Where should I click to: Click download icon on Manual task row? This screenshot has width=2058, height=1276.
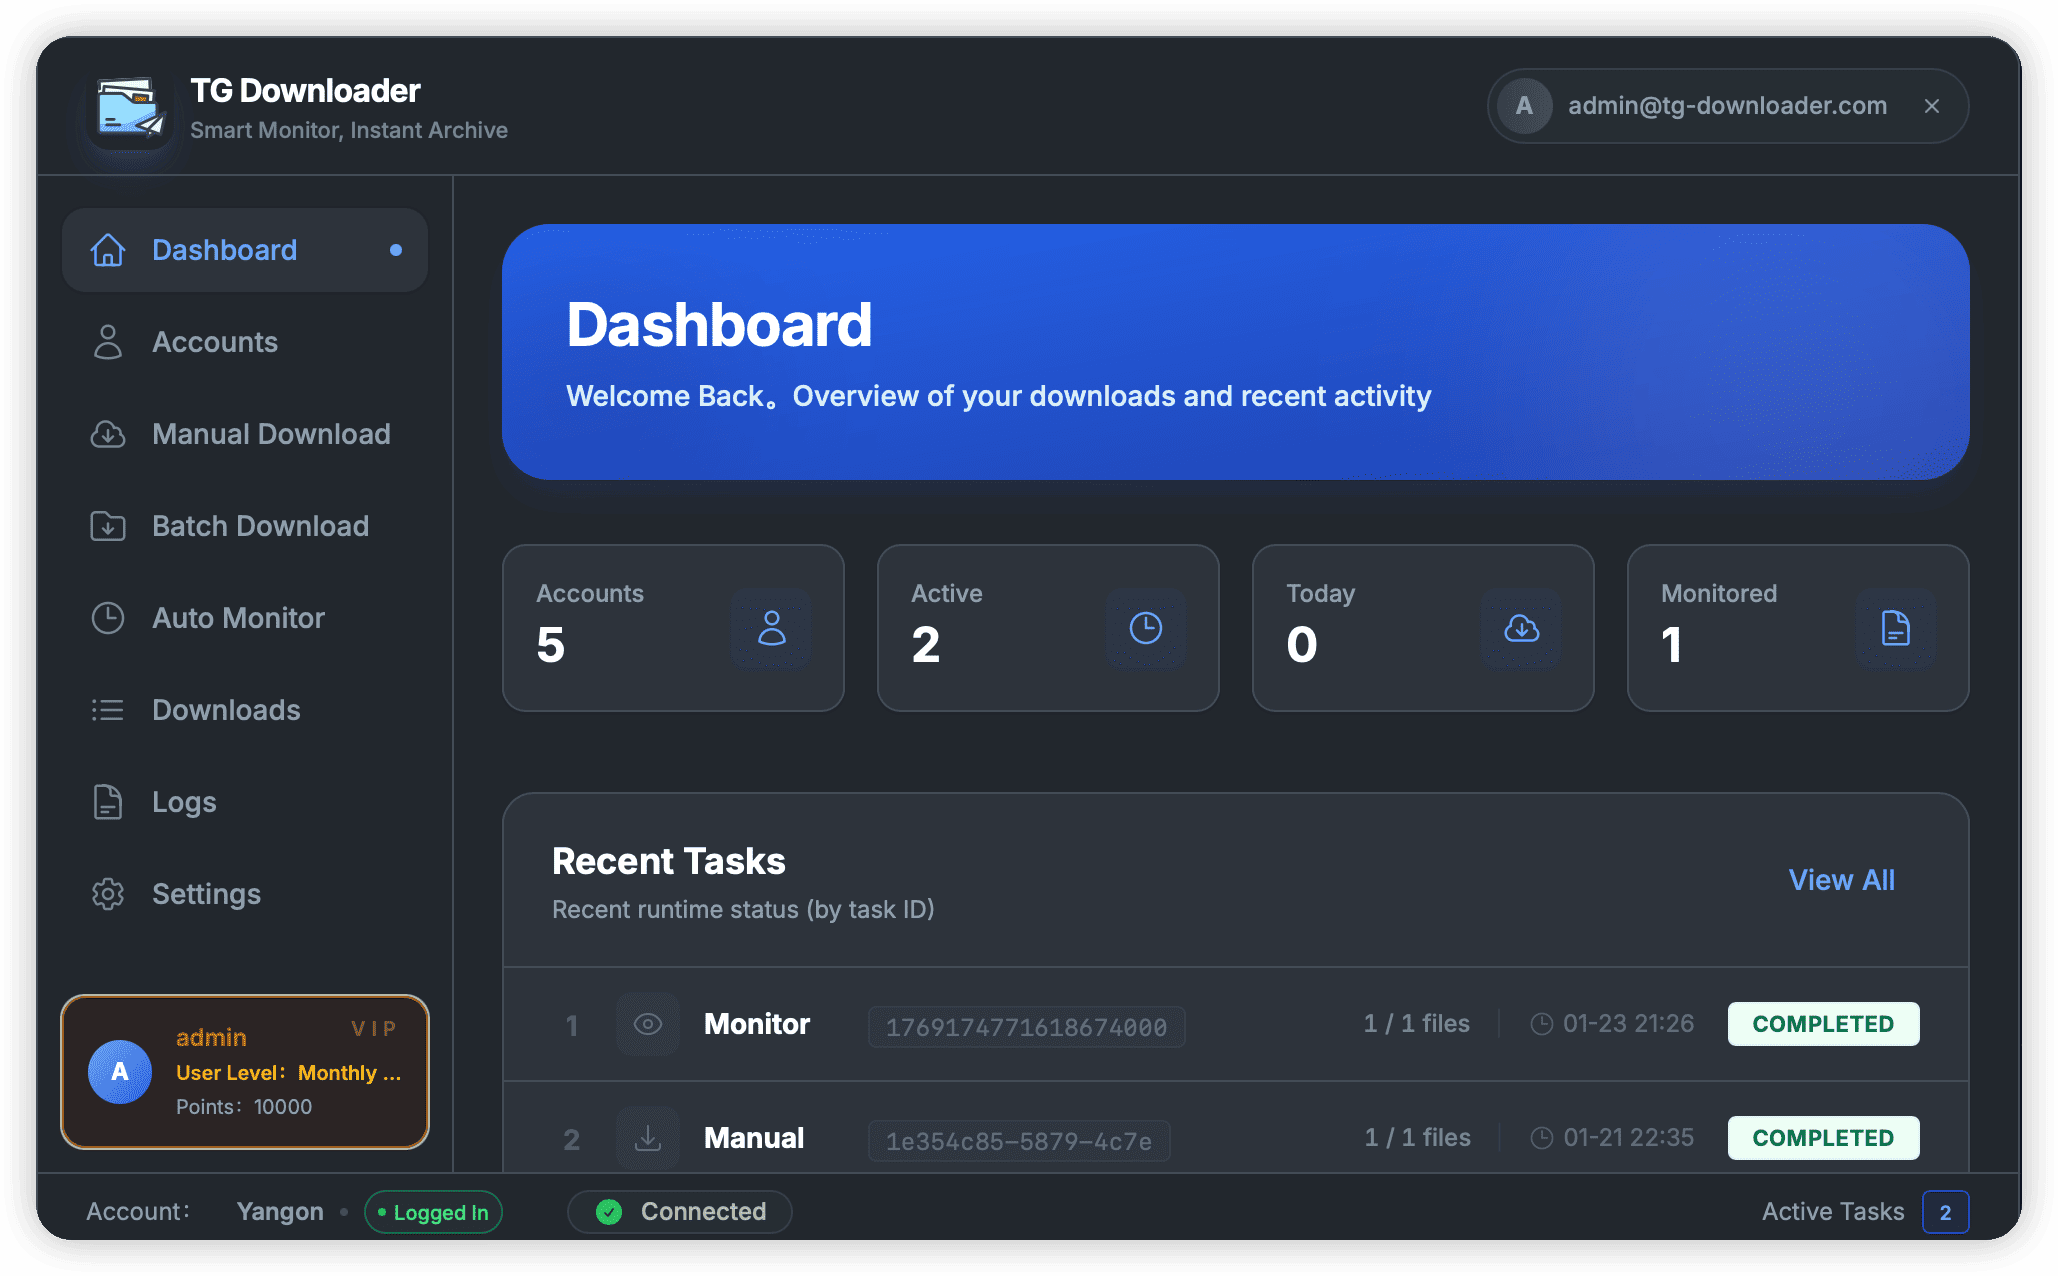click(648, 1138)
